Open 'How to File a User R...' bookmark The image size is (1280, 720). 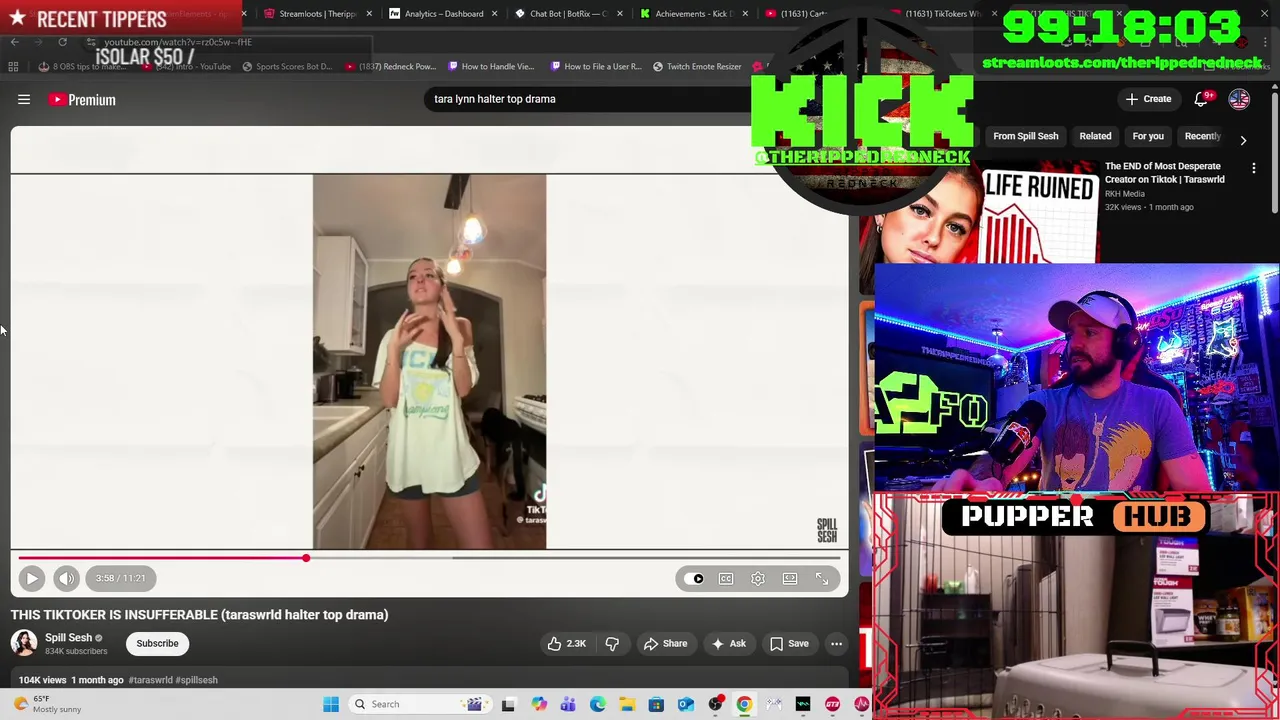click(595, 67)
